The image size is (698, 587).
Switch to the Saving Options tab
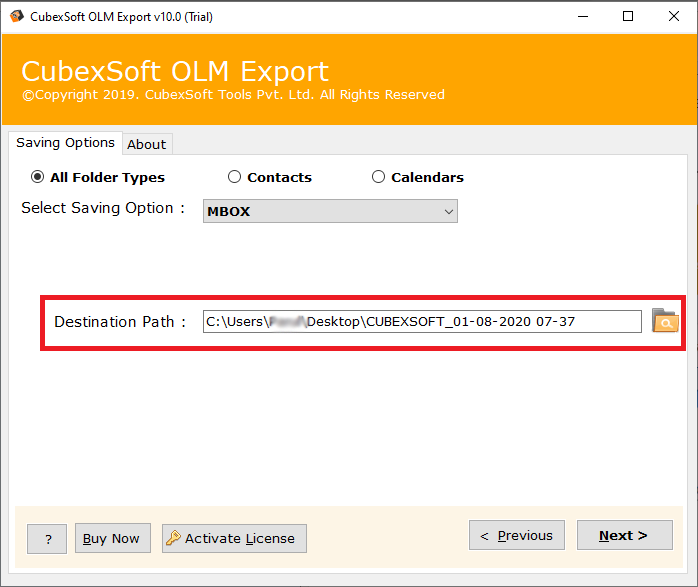coord(65,143)
